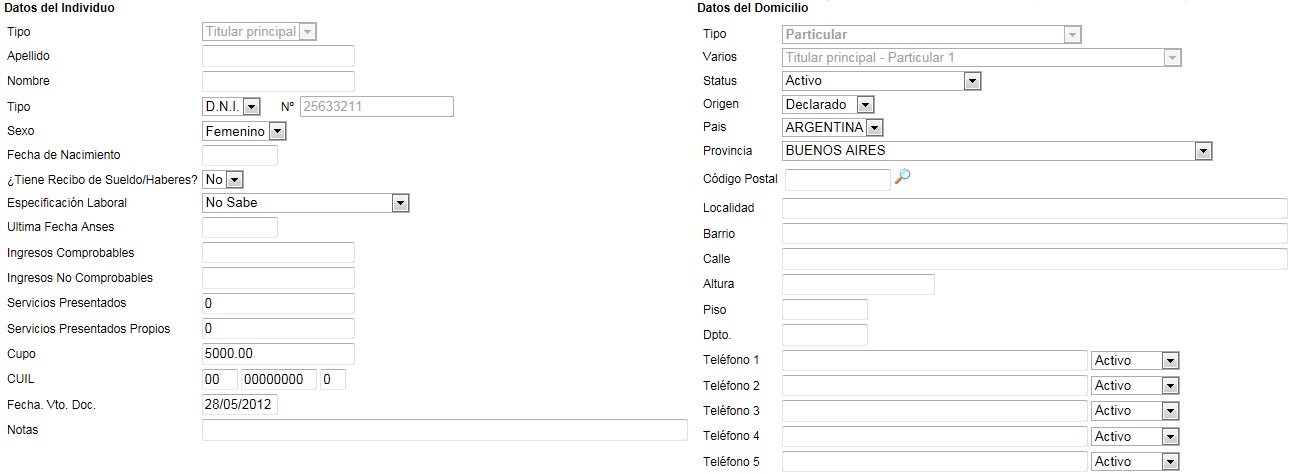Open the Teléfono 1 status dropdown
The image size is (1294, 474).
[x=1136, y=360]
